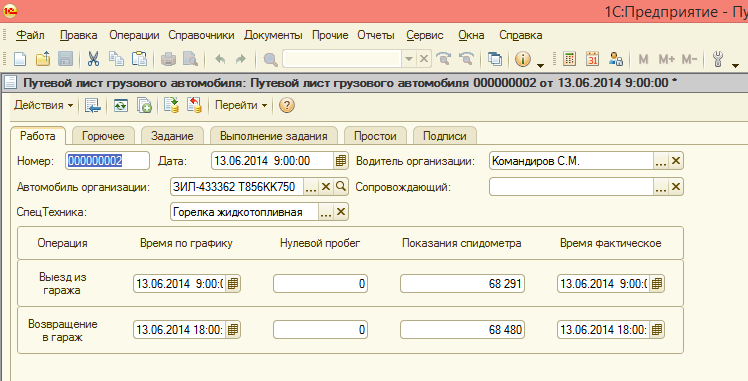
Task: Click the New document toolbar icon
Action: [x=20, y=59]
